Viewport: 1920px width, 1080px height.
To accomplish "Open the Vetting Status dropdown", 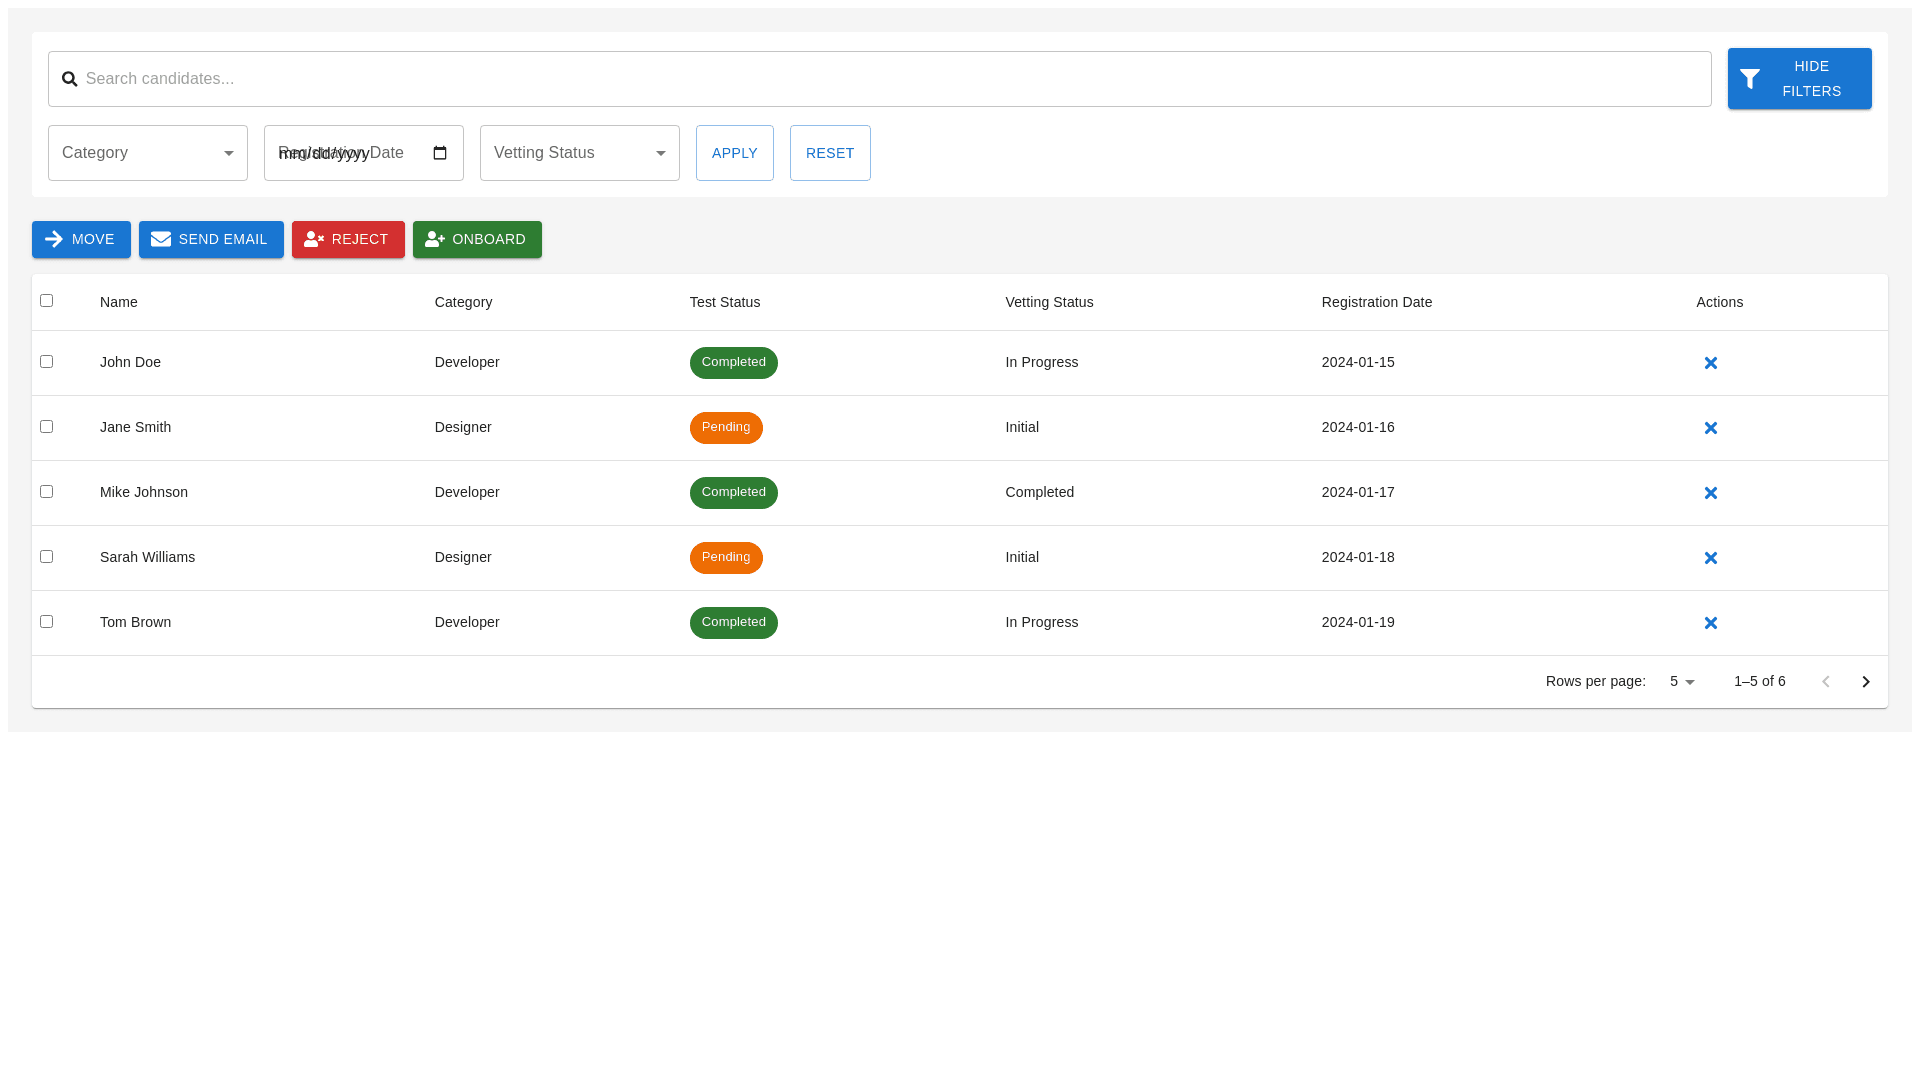I will click(x=579, y=152).
